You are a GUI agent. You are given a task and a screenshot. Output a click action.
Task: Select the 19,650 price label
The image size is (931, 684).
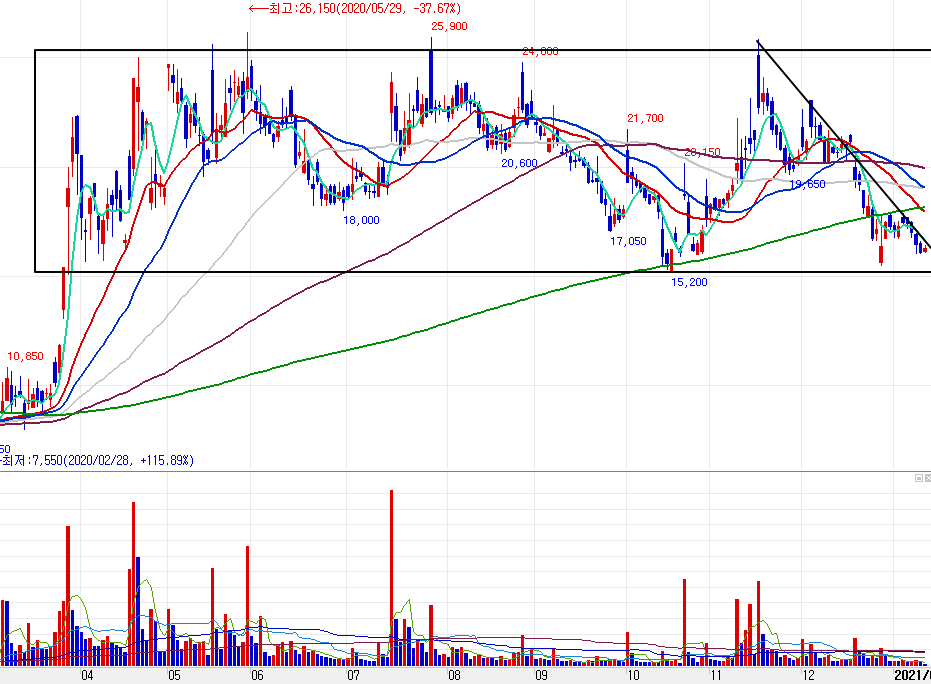[808, 184]
